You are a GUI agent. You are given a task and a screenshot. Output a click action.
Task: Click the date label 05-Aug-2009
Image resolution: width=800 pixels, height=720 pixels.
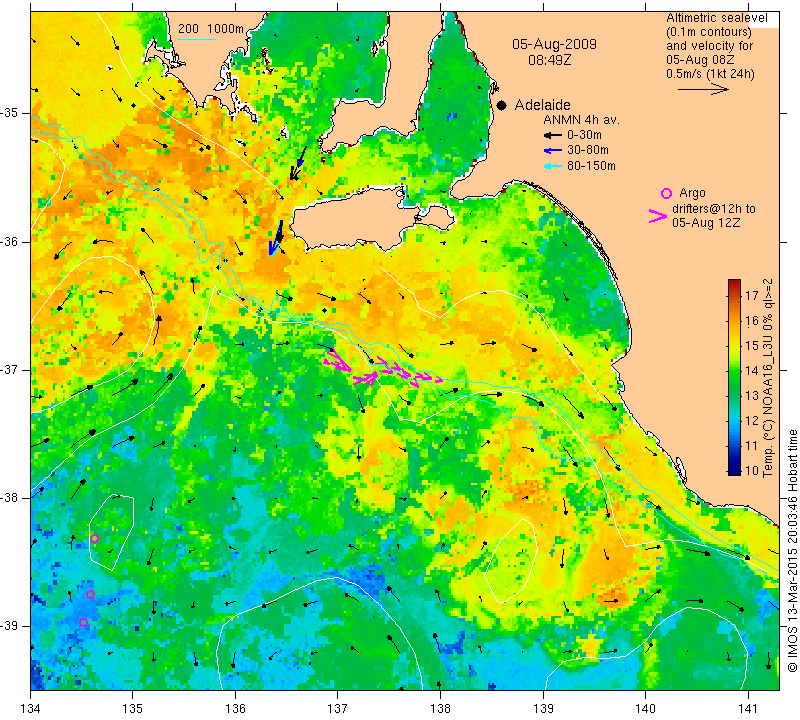pos(554,44)
